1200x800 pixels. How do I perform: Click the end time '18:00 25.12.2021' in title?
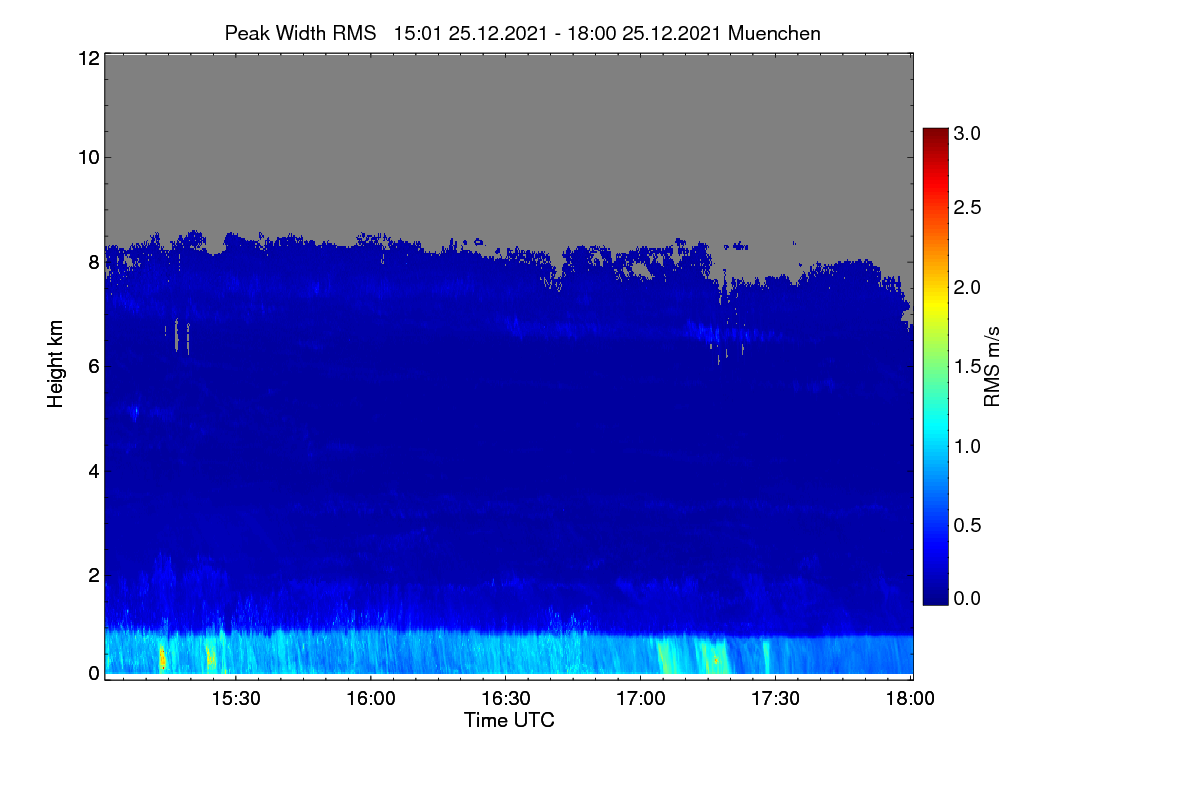pos(645,33)
